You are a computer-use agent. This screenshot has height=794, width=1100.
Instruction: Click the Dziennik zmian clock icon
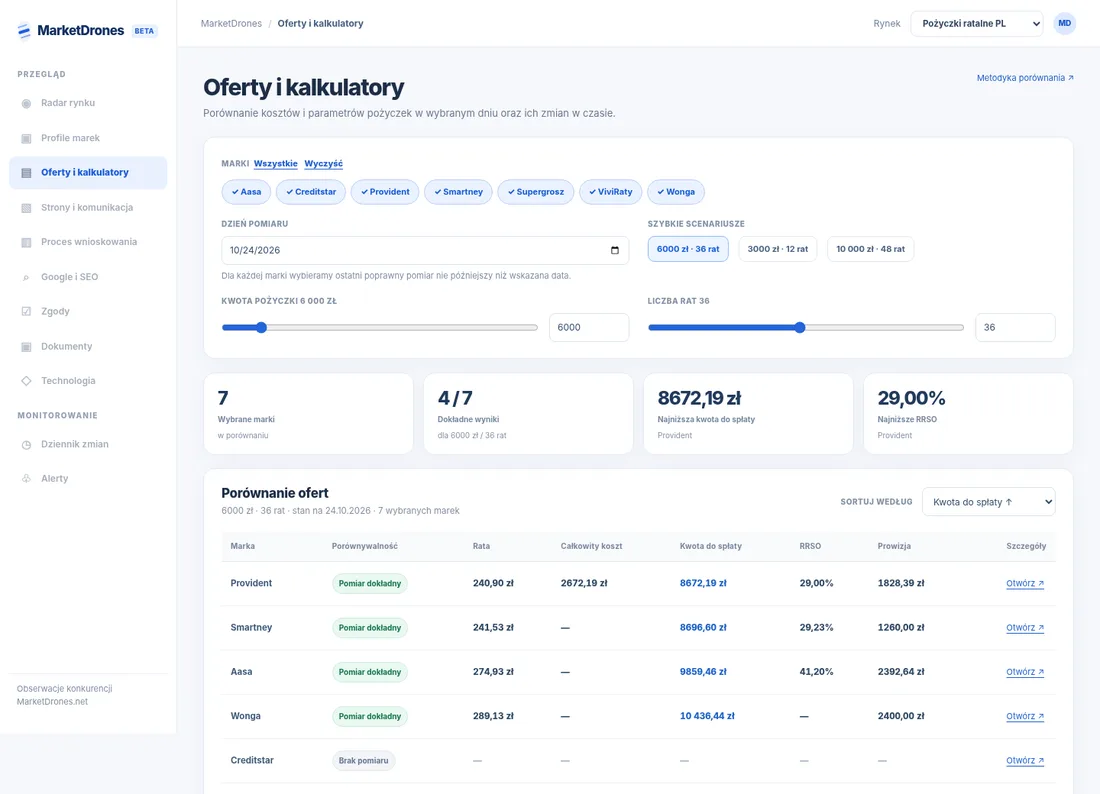pos(26,445)
